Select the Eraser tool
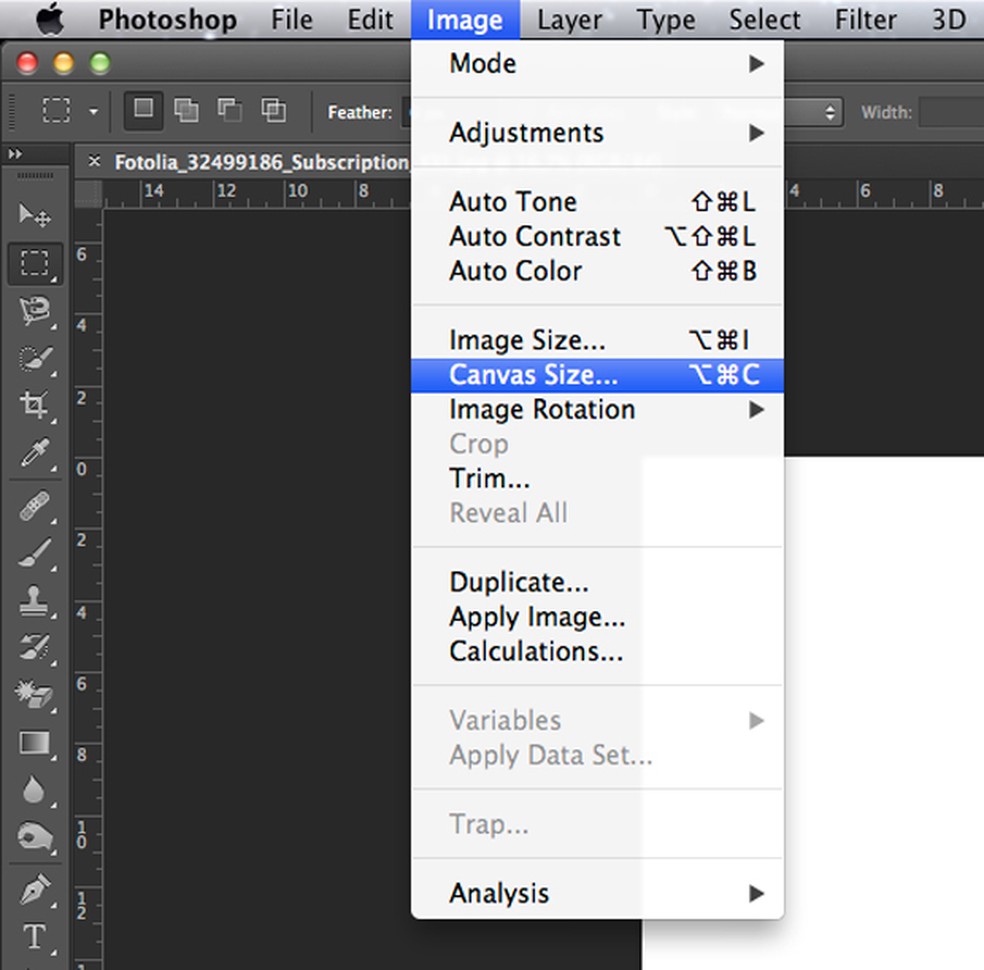 tap(35, 695)
